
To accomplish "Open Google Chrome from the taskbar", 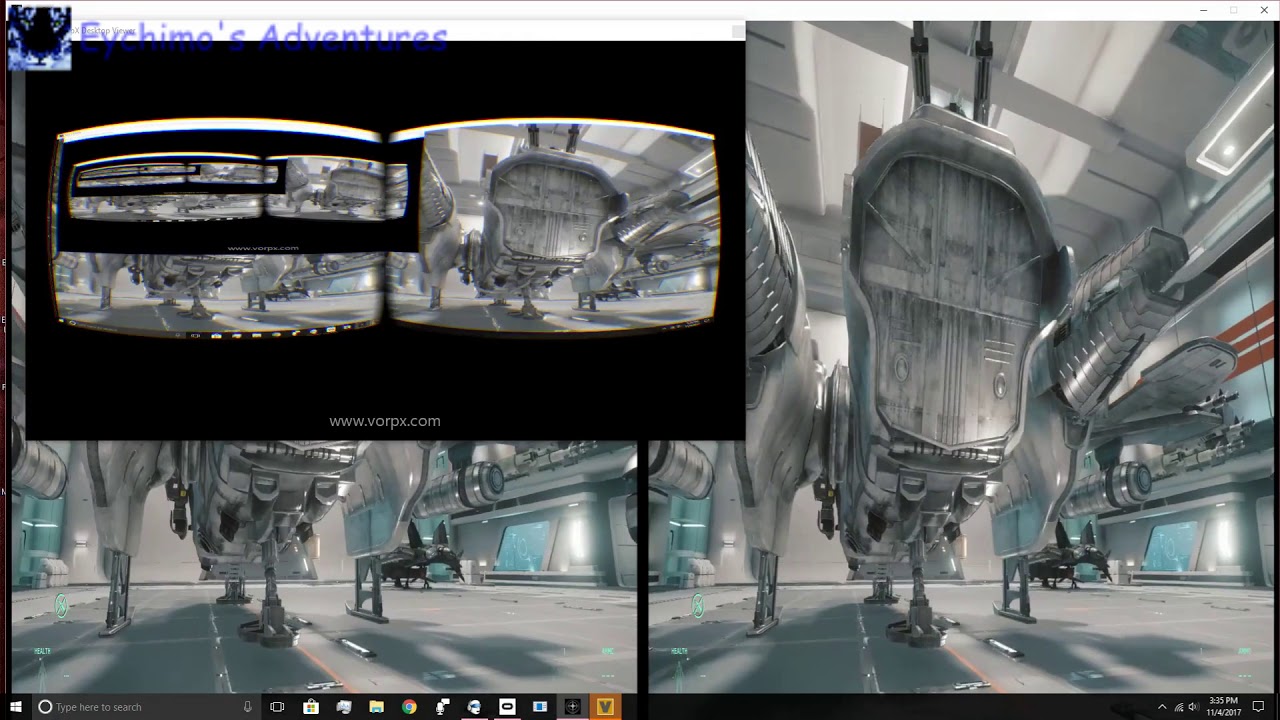I will click(x=409, y=707).
